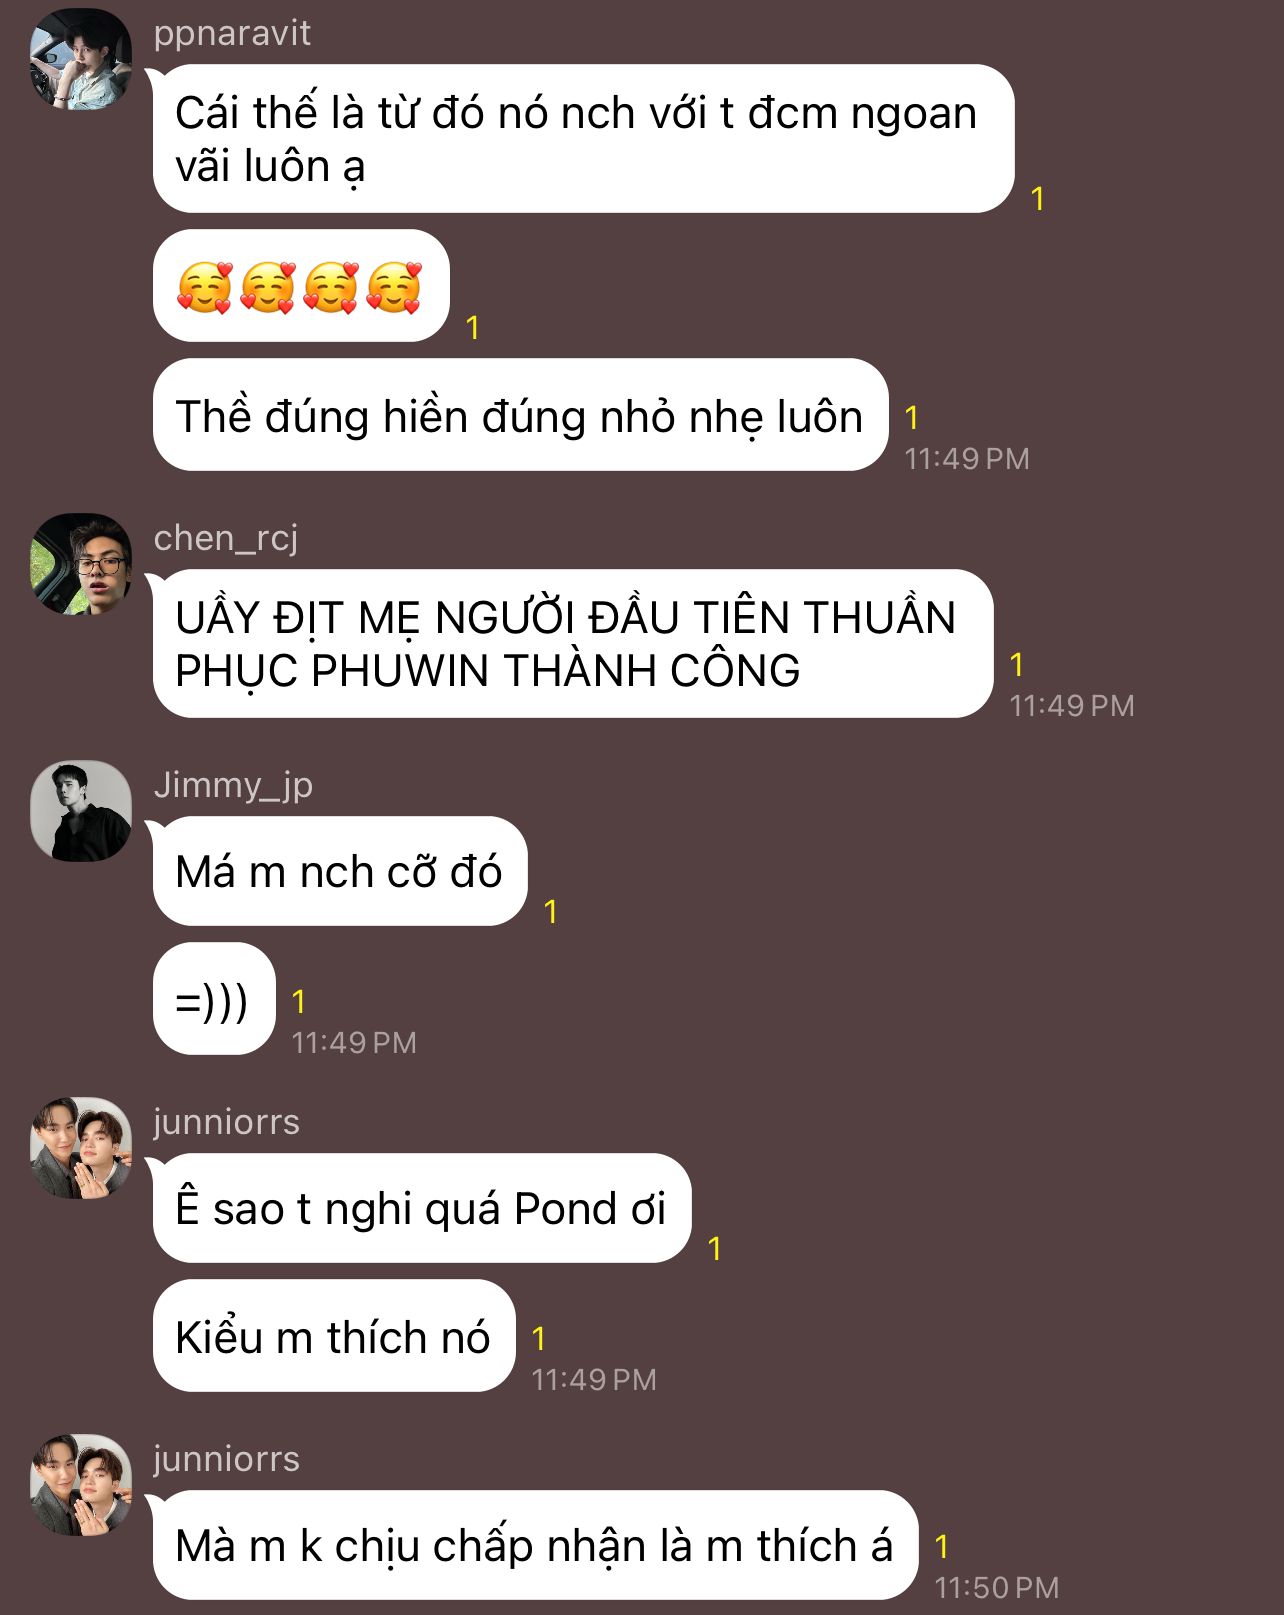Click the ppnaravit username label
Image resolution: width=1284 pixels, height=1615 pixels.
232,33
